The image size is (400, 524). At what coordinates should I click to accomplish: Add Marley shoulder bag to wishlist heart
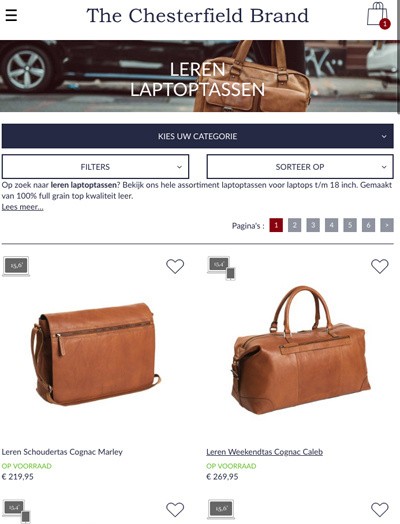[175, 266]
